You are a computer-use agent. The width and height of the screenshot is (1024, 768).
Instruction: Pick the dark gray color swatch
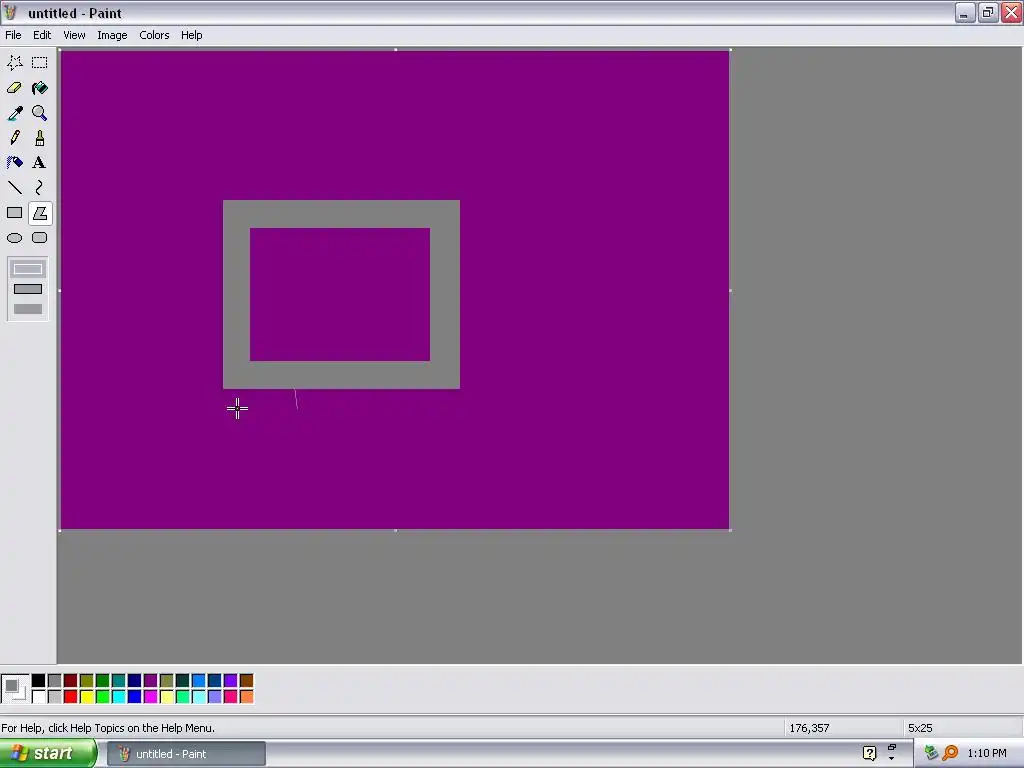(x=55, y=681)
